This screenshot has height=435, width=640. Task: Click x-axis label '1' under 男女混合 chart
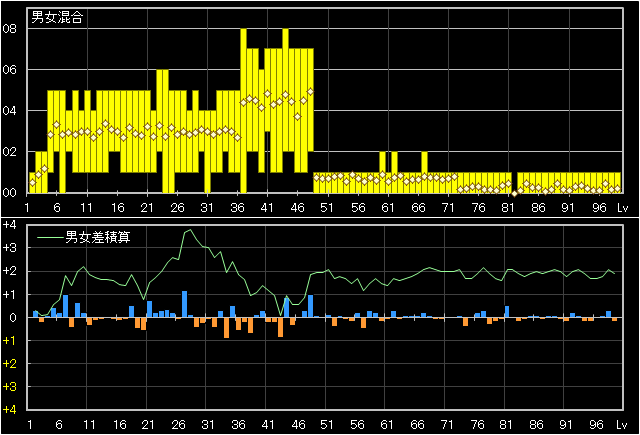(x=27, y=208)
